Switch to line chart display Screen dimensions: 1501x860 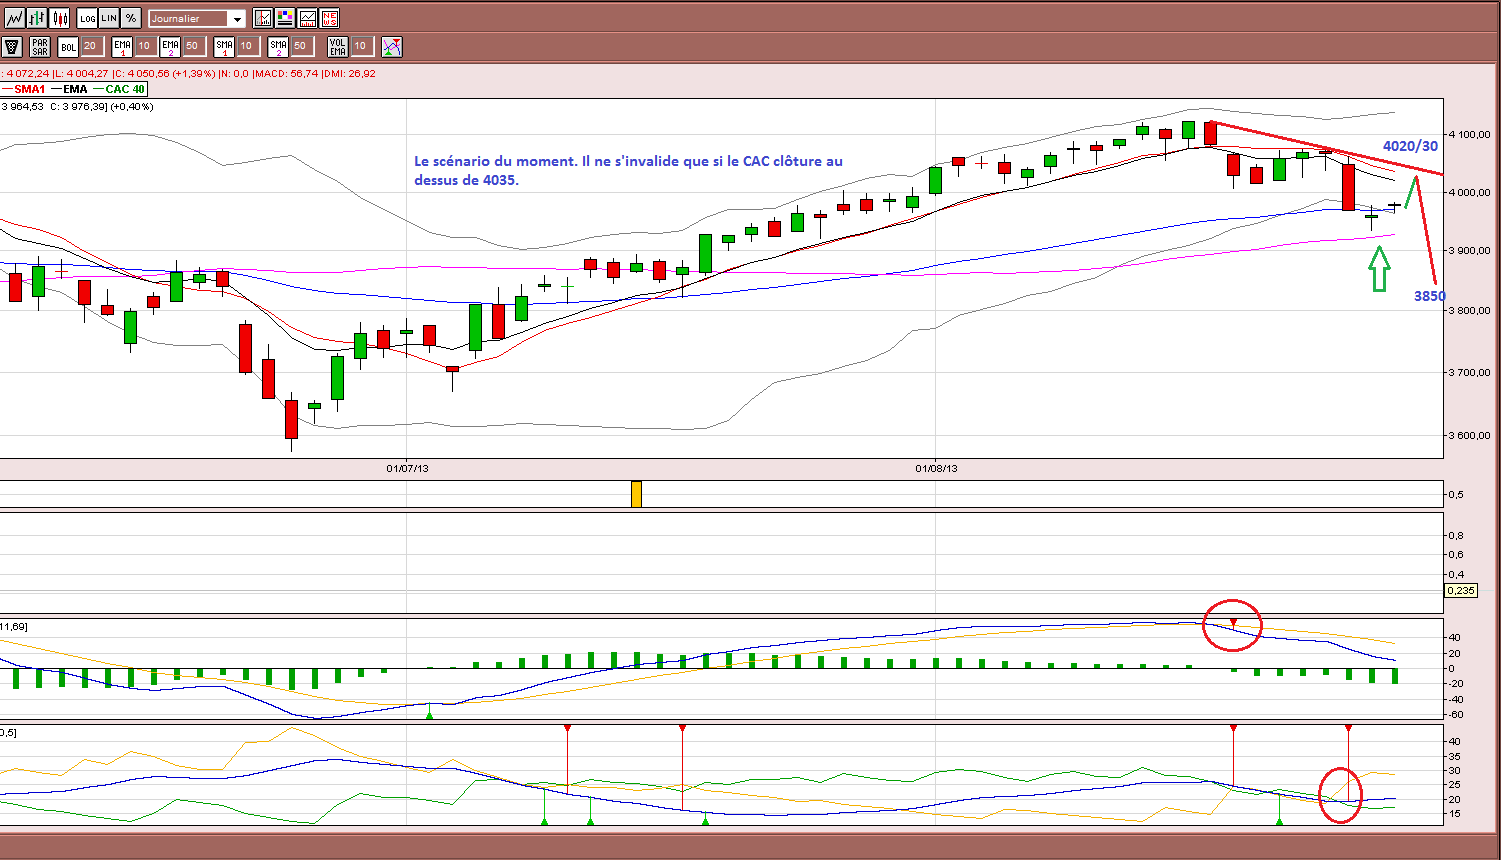[15, 18]
